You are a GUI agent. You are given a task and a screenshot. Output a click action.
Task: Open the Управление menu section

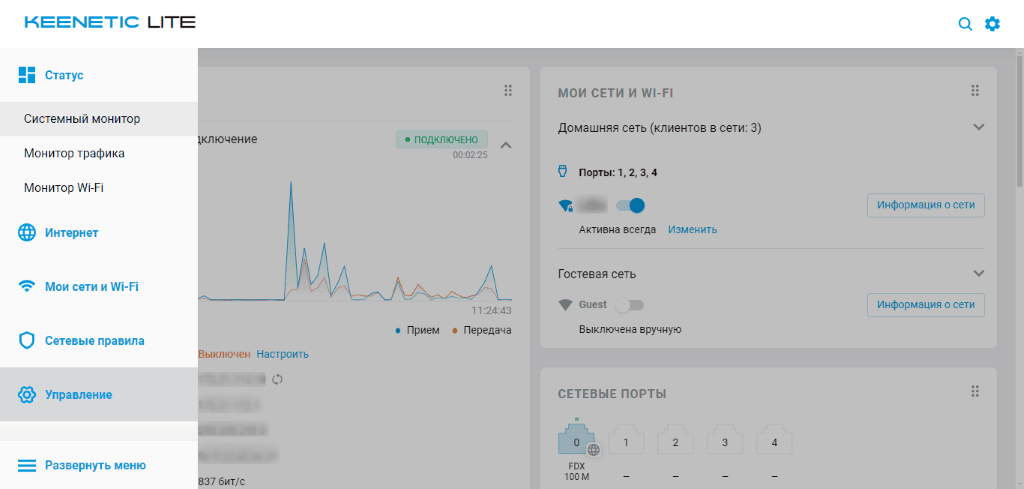tap(78, 395)
